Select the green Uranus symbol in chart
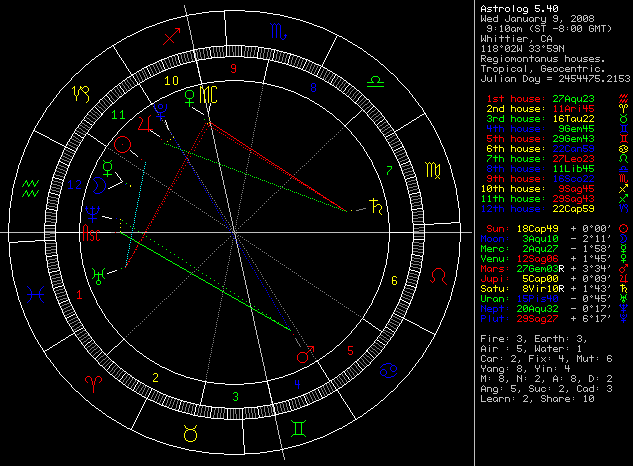Viewport: 633px width, 466px height. (x=98, y=274)
